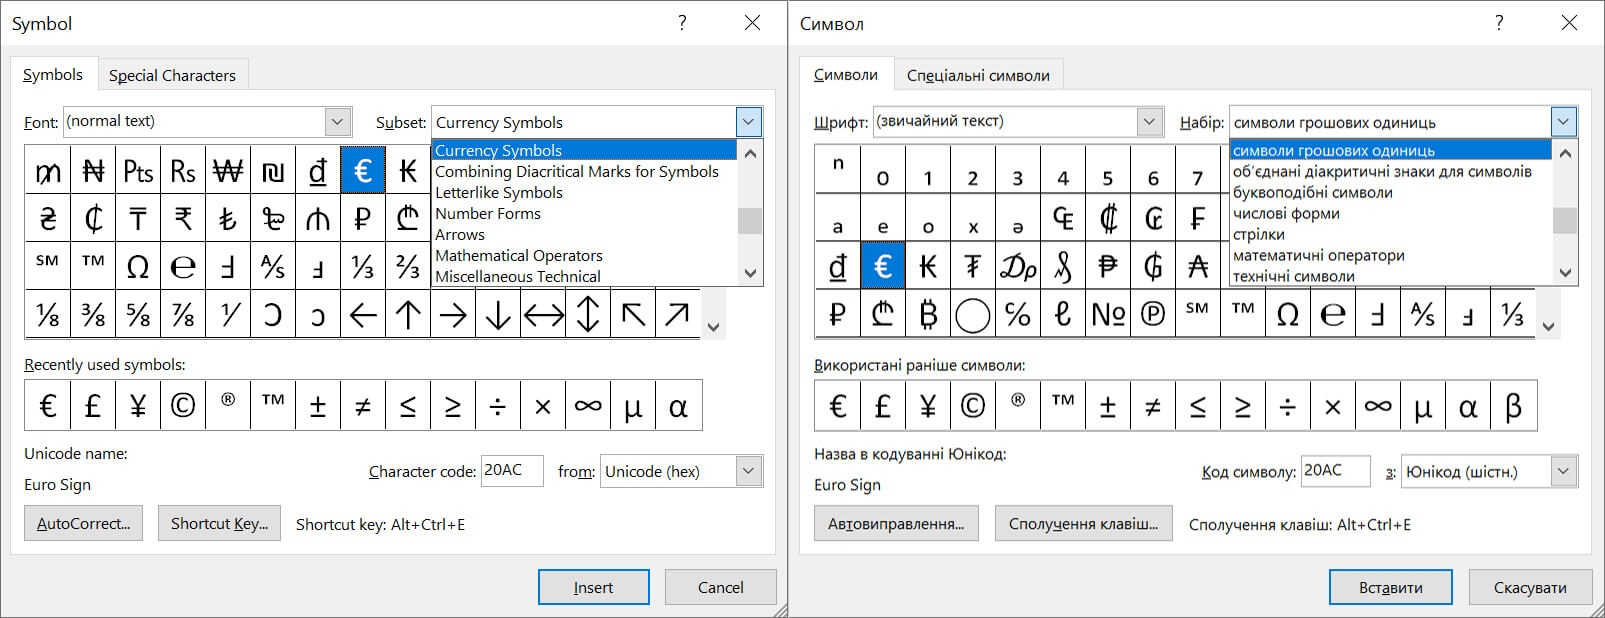The width and height of the screenshot is (1605, 618).
Task: Select infinity ∞ in Ukrainian recent symbols
Action: (1378, 406)
